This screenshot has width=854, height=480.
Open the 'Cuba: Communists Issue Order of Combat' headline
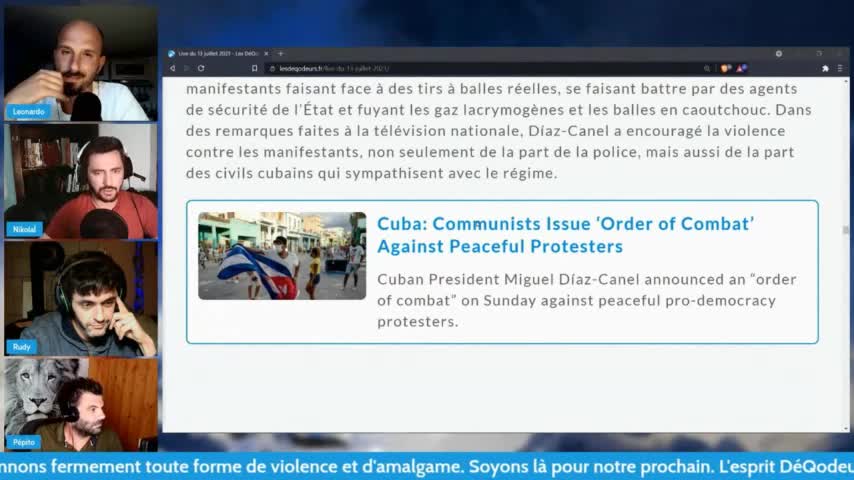(x=565, y=235)
